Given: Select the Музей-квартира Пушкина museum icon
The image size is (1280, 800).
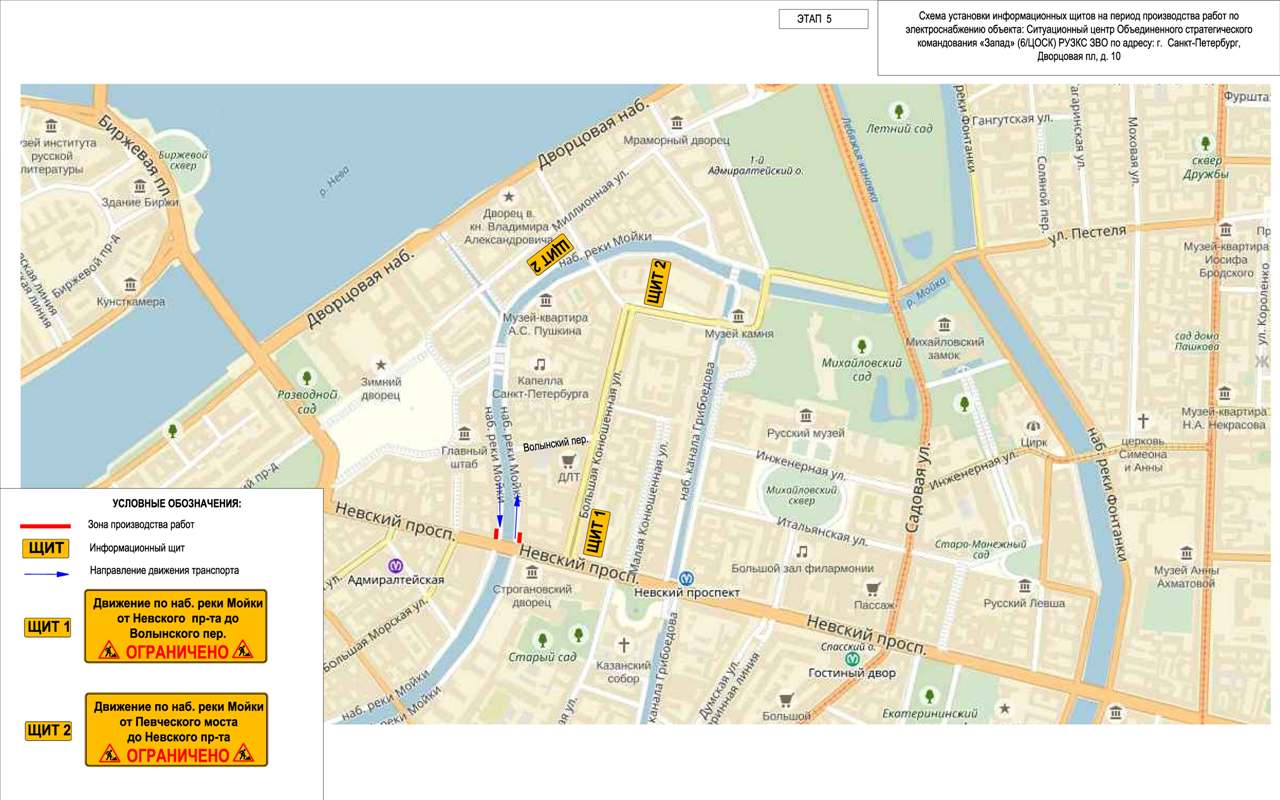Looking at the screenshot, I should [545, 300].
